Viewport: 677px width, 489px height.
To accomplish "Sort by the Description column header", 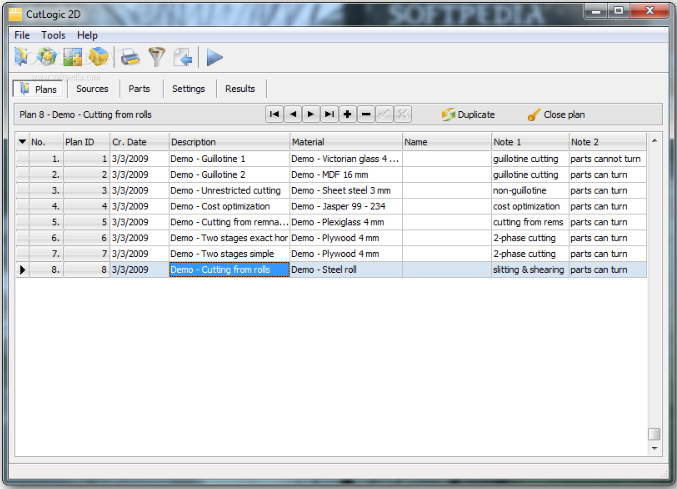I will tap(229, 142).
